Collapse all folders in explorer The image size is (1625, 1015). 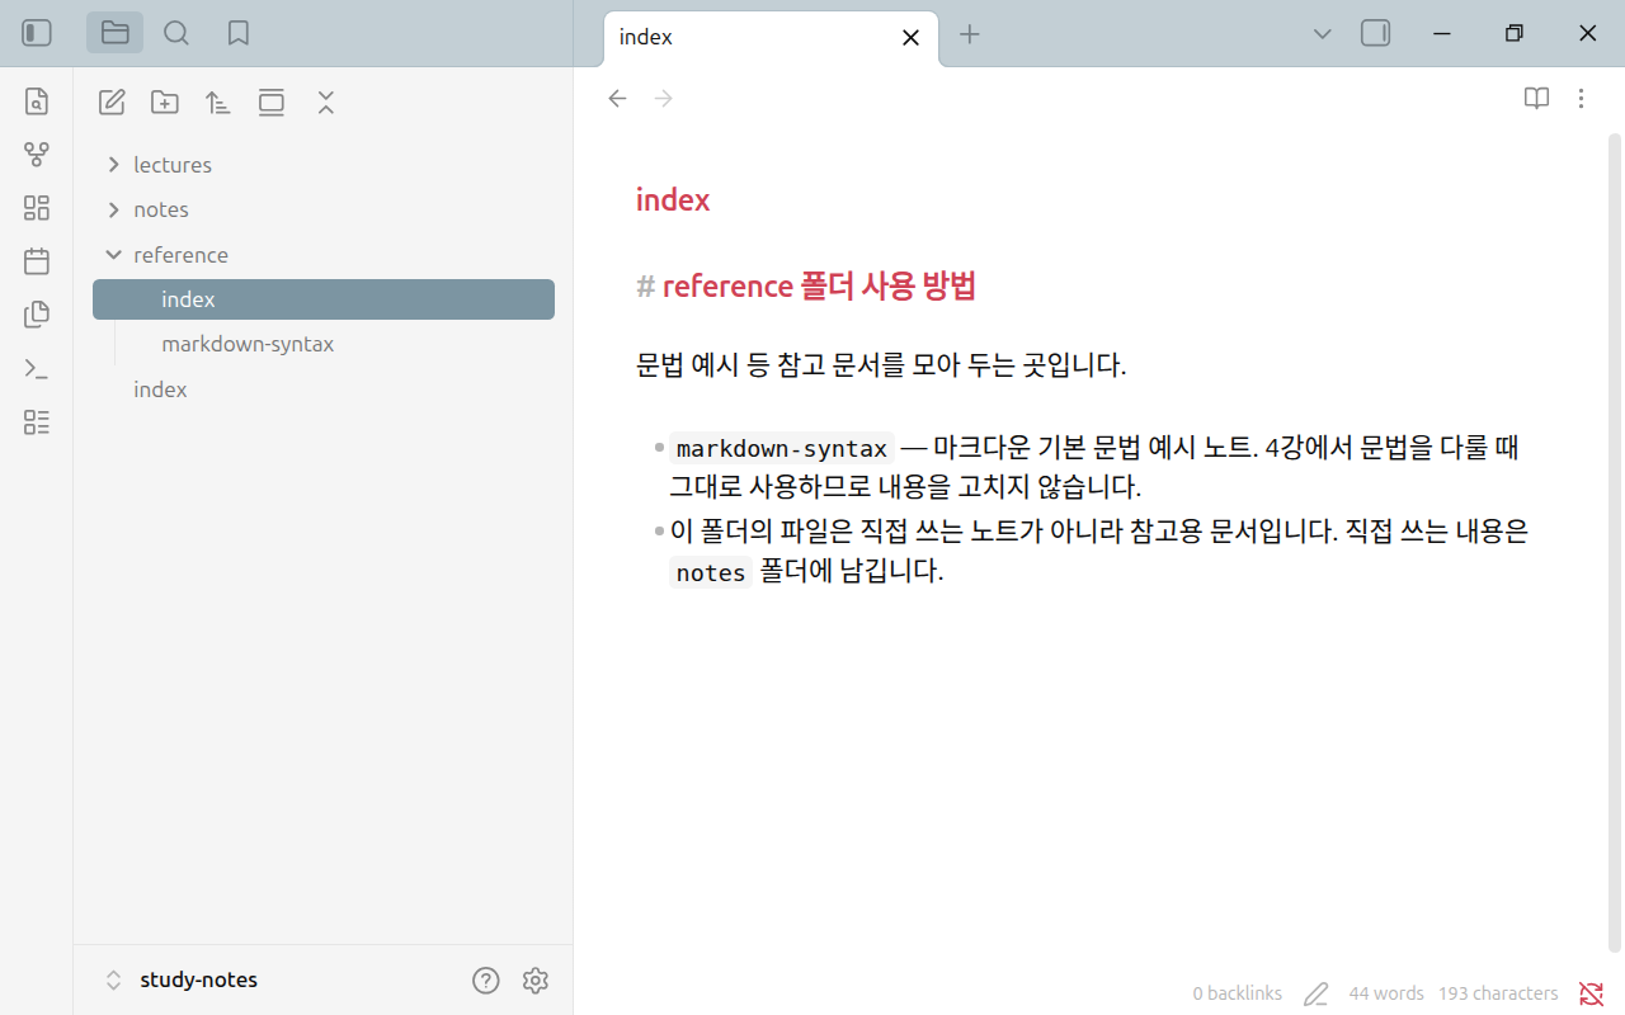[326, 102]
